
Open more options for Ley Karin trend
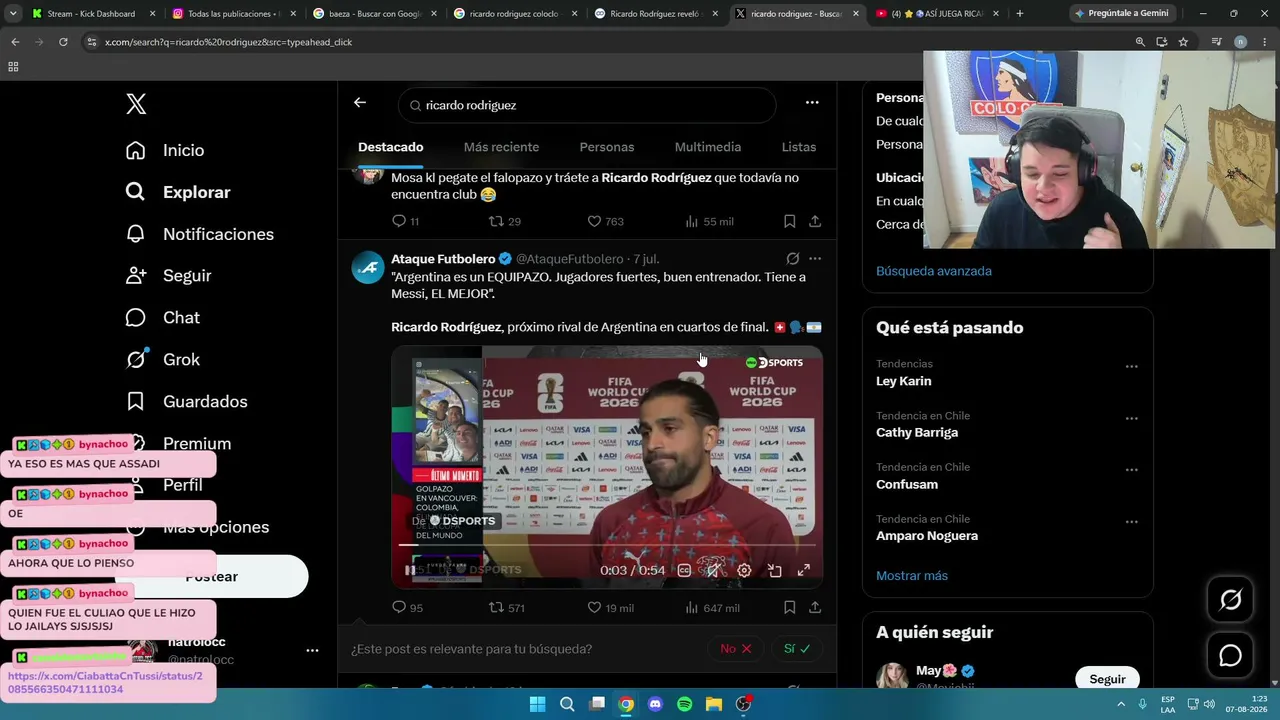(1131, 367)
